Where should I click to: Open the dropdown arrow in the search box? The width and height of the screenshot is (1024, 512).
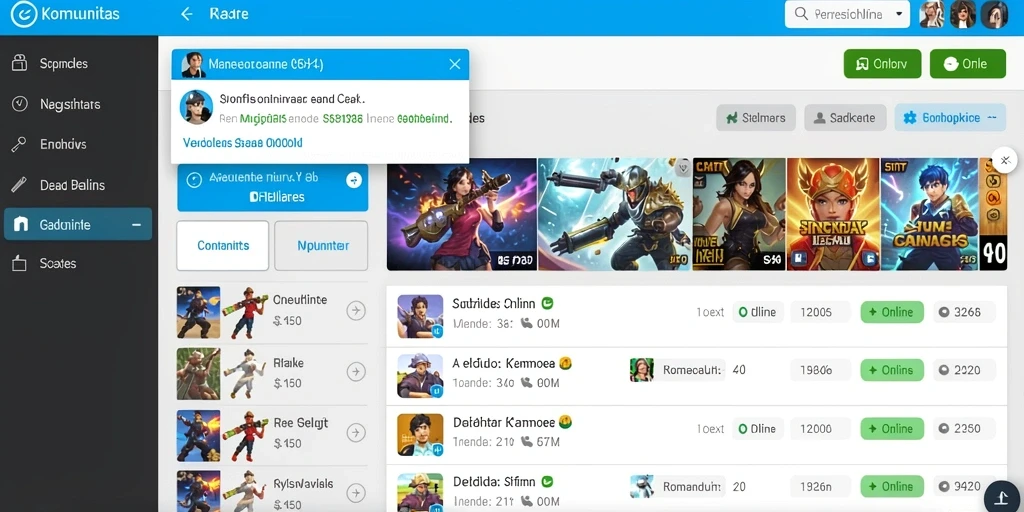(899, 14)
